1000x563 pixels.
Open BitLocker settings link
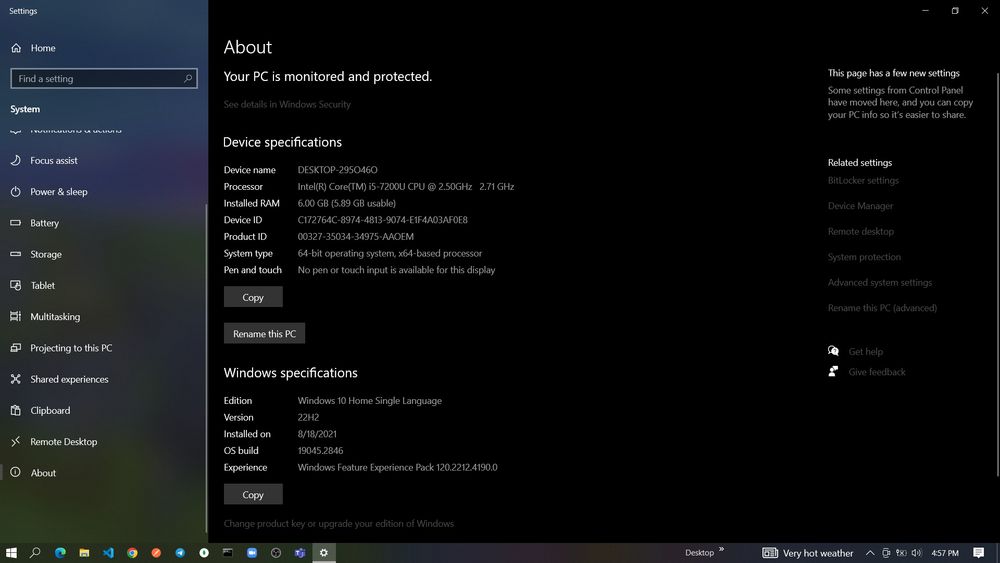pyautogui.click(x=863, y=180)
